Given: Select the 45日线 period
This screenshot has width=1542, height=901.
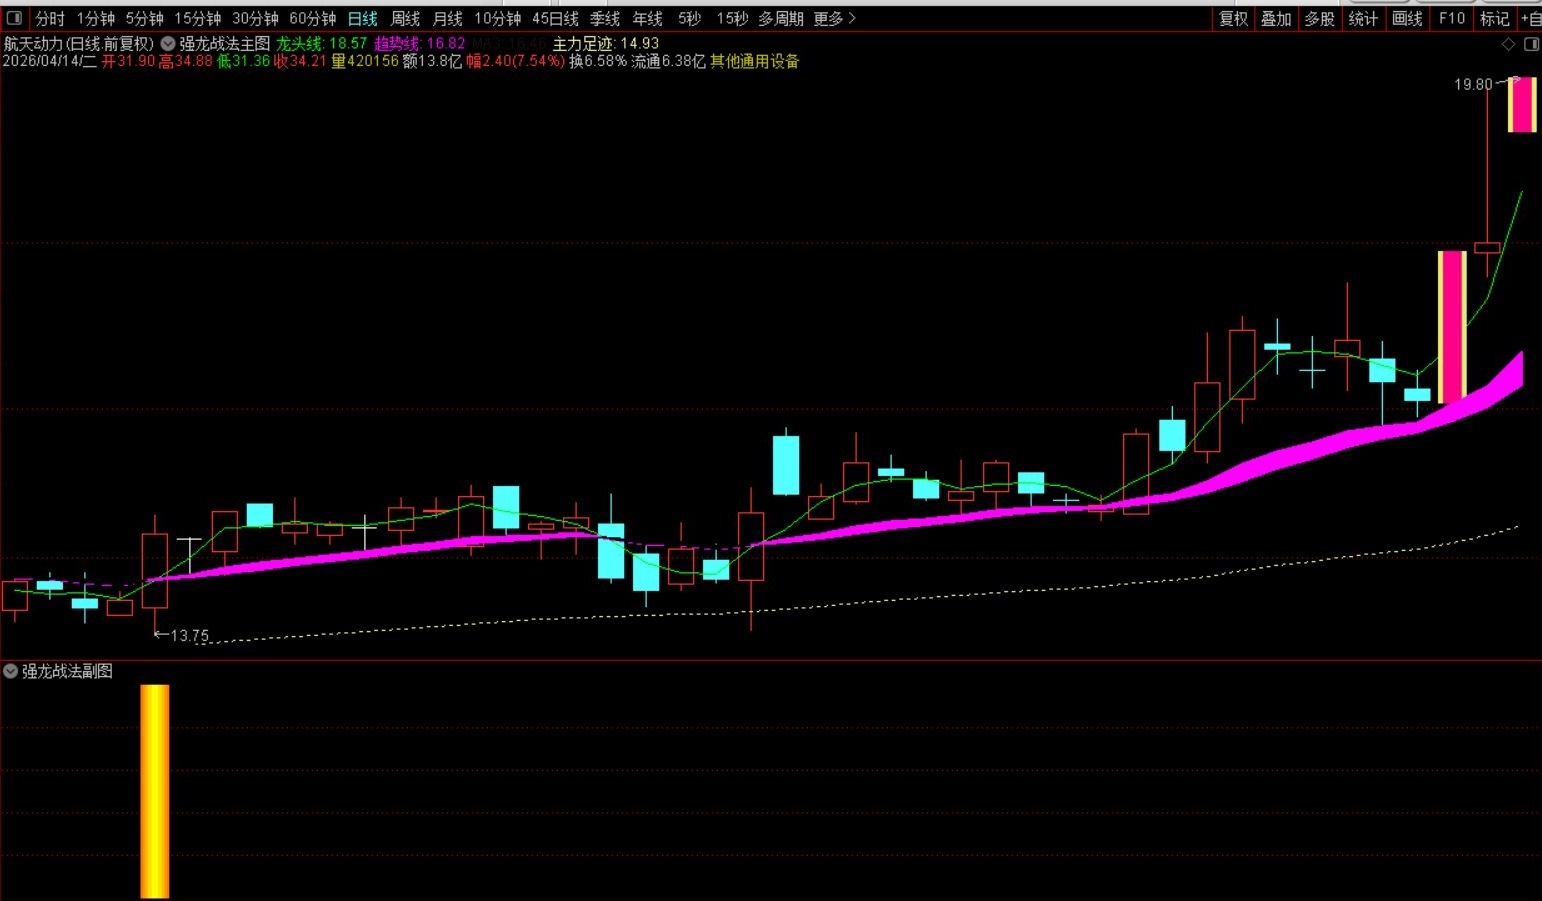Looking at the screenshot, I should 556,18.
